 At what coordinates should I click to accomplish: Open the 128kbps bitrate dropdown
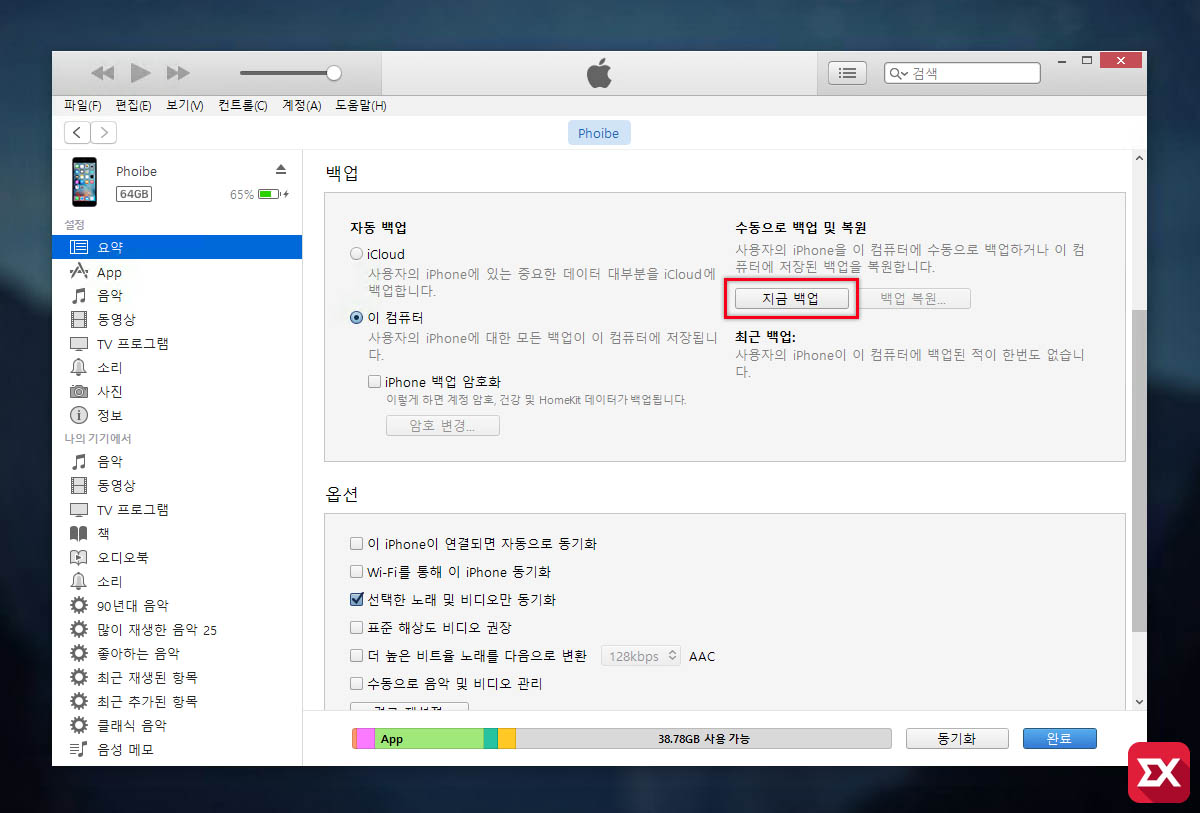[641, 656]
